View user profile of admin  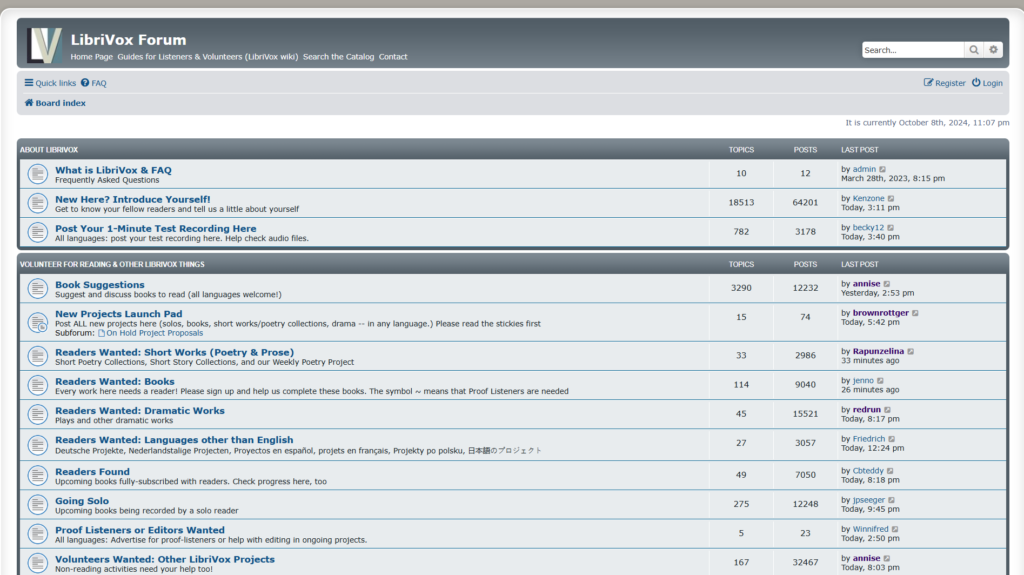[x=864, y=169]
